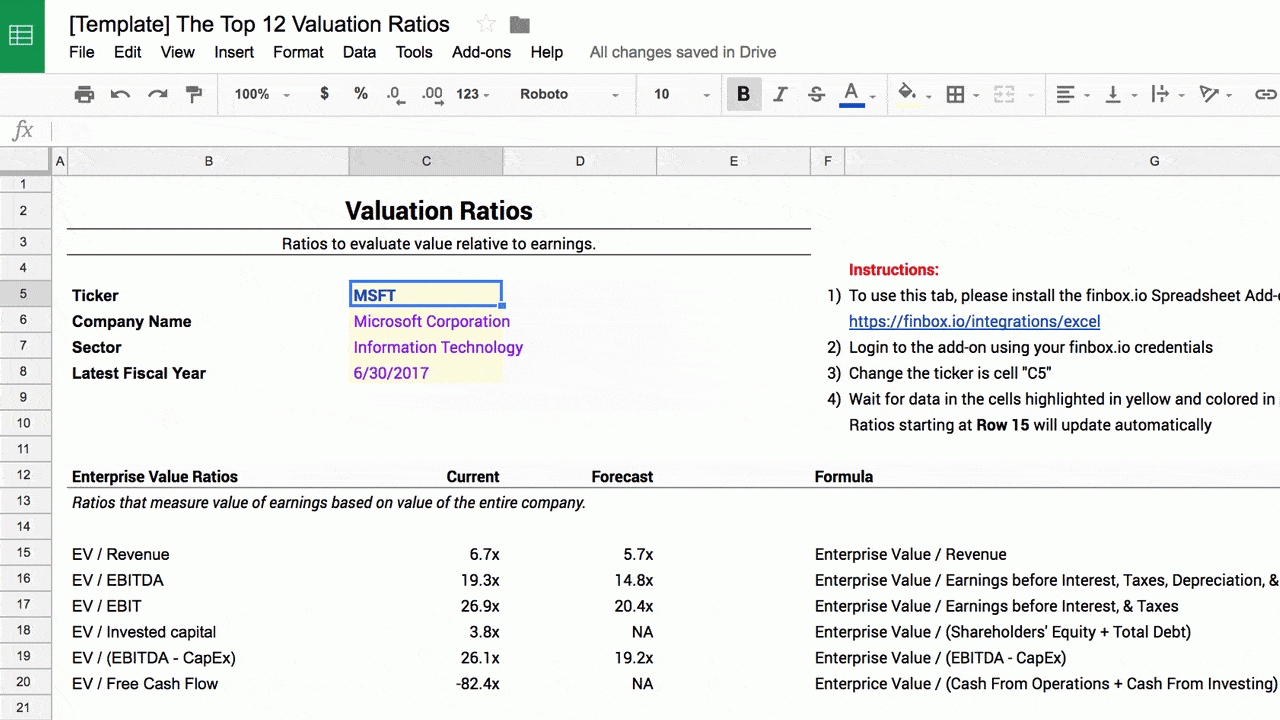
Task: Expand the text rotation dropdown arrow
Action: pos(1231,95)
